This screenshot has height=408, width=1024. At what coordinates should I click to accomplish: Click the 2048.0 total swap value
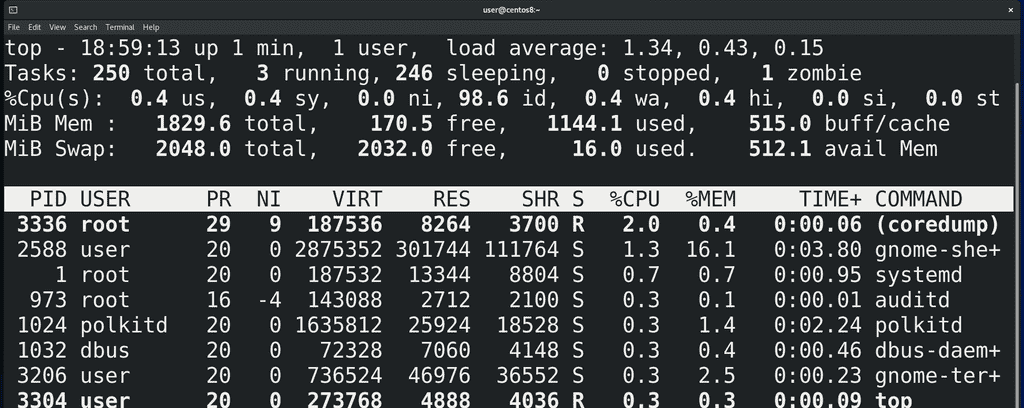193,149
